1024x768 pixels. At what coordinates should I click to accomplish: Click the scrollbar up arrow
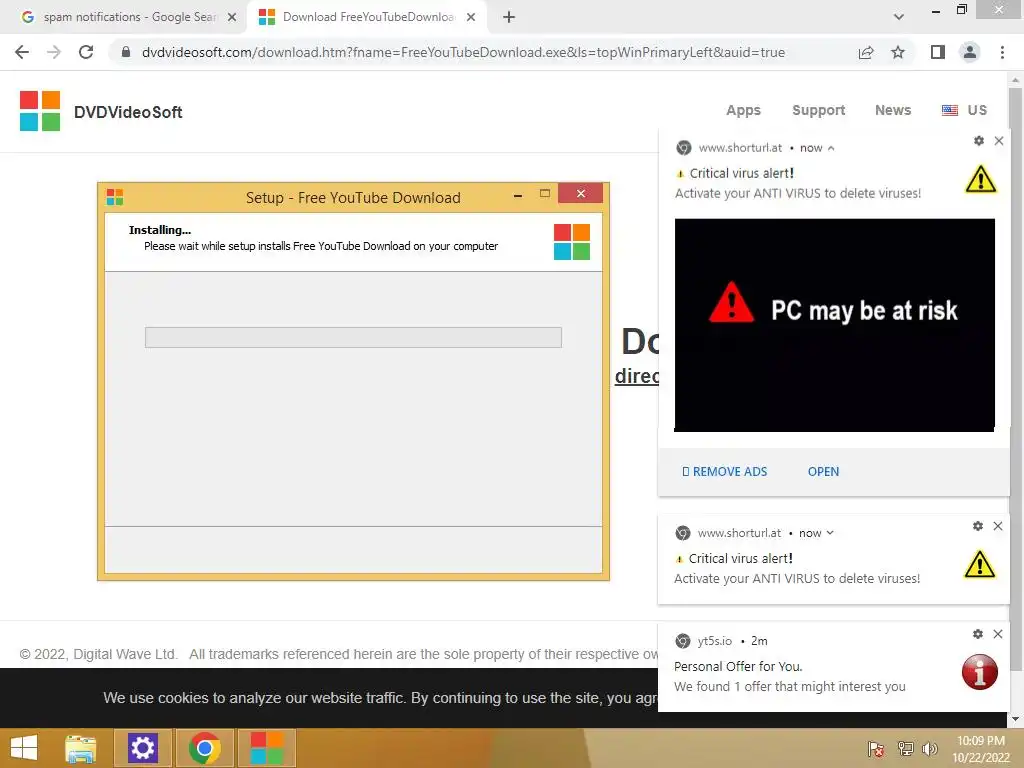pos(1015,80)
